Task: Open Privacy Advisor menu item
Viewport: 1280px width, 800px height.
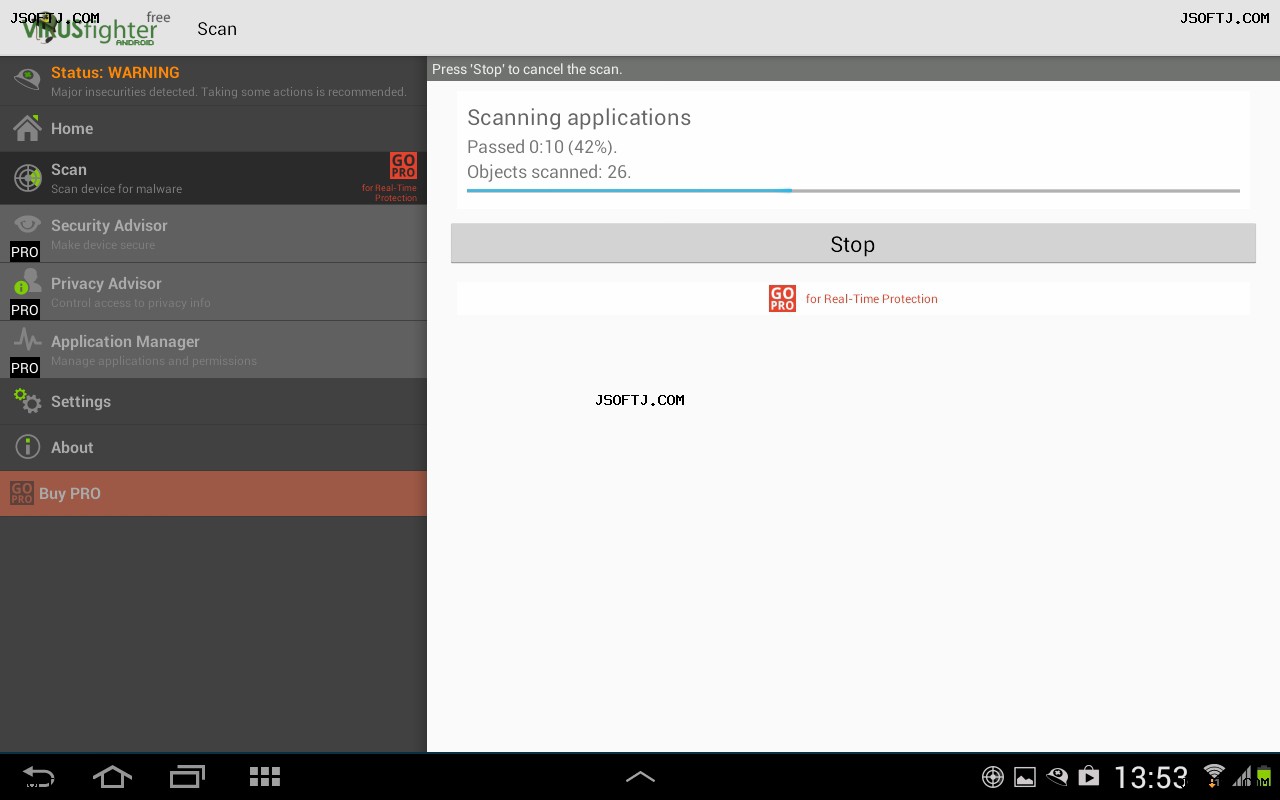Action: (x=213, y=292)
